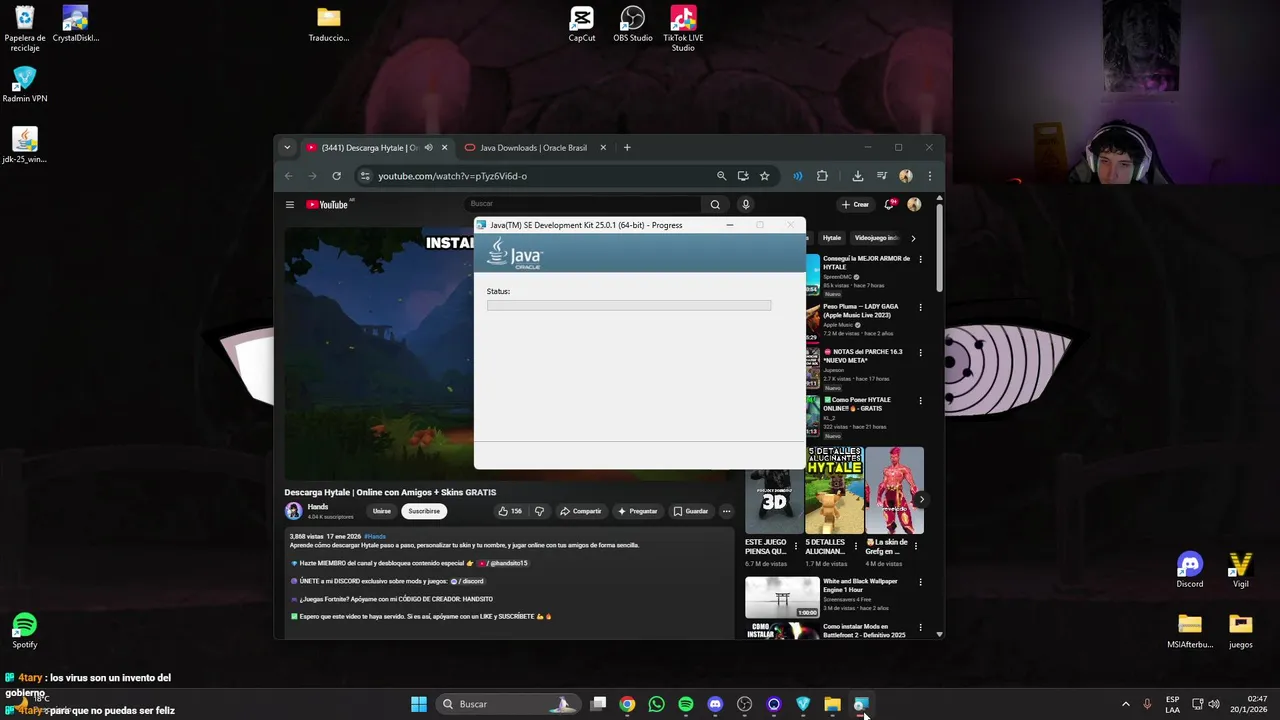Bookmark this page with the star icon
1280x720 pixels.
coord(765,176)
